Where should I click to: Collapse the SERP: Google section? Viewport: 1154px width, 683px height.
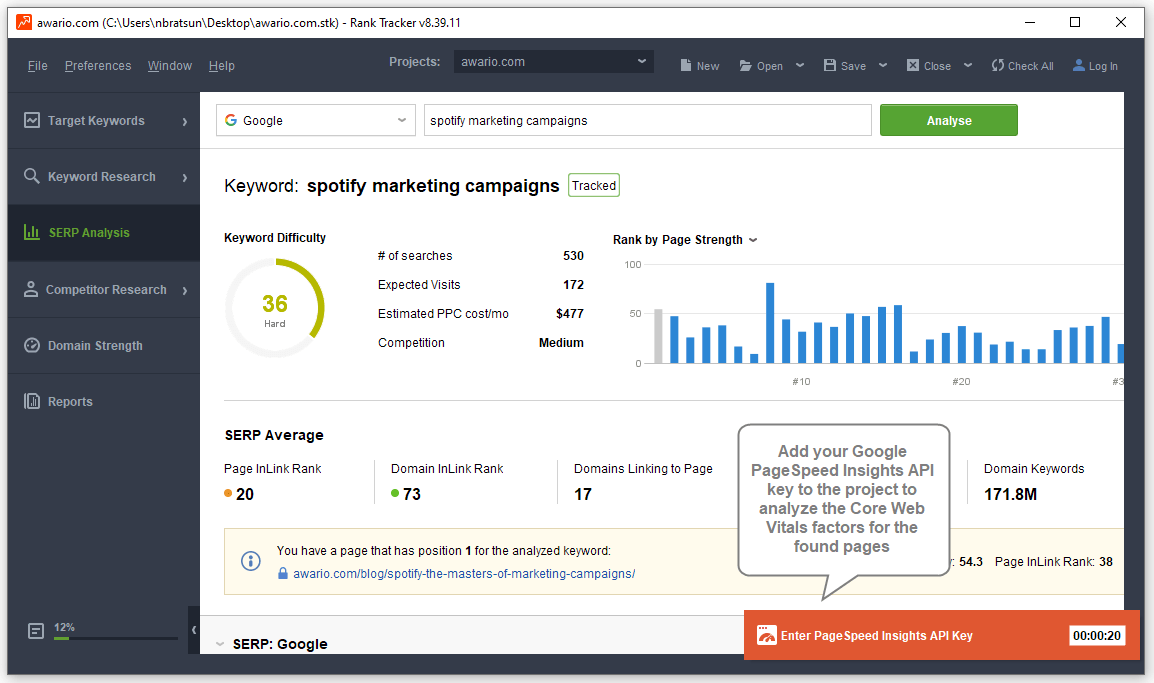(220, 644)
